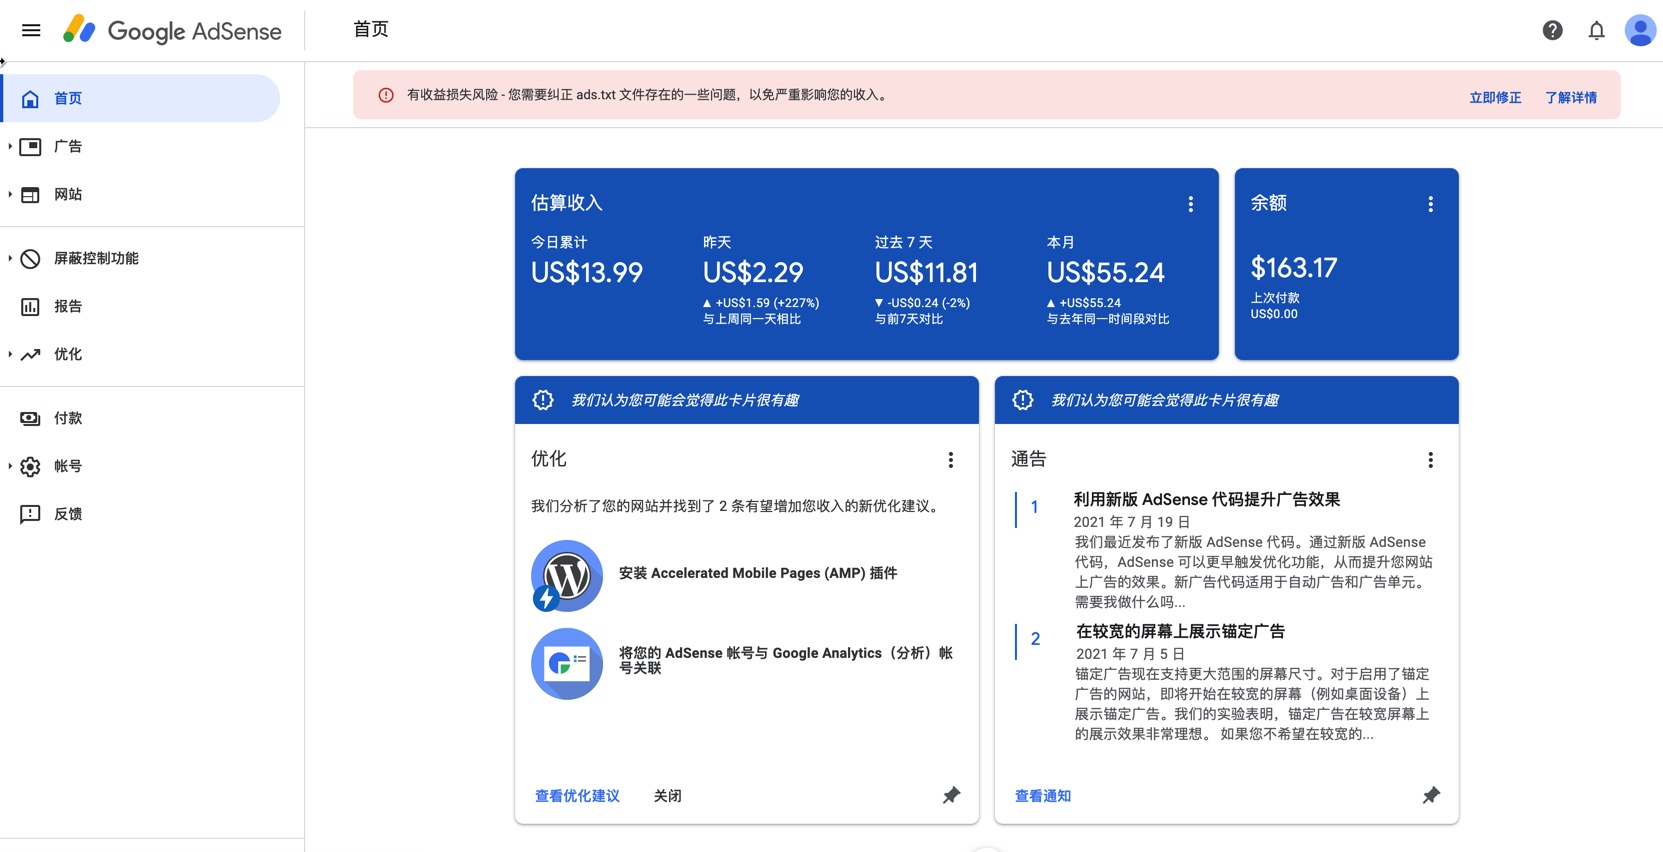Open the Help question mark icon
This screenshot has width=1663, height=852.
pos(1552,30)
